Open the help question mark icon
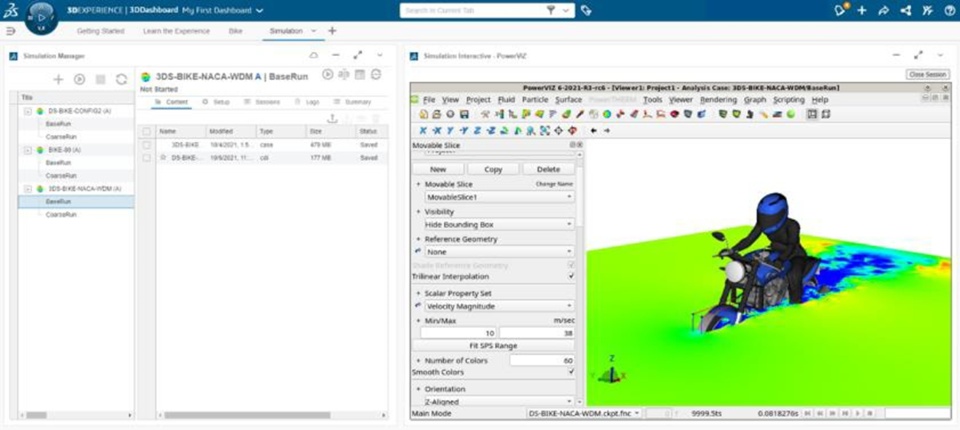The height and width of the screenshot is (430, 960). coord(949,10)
